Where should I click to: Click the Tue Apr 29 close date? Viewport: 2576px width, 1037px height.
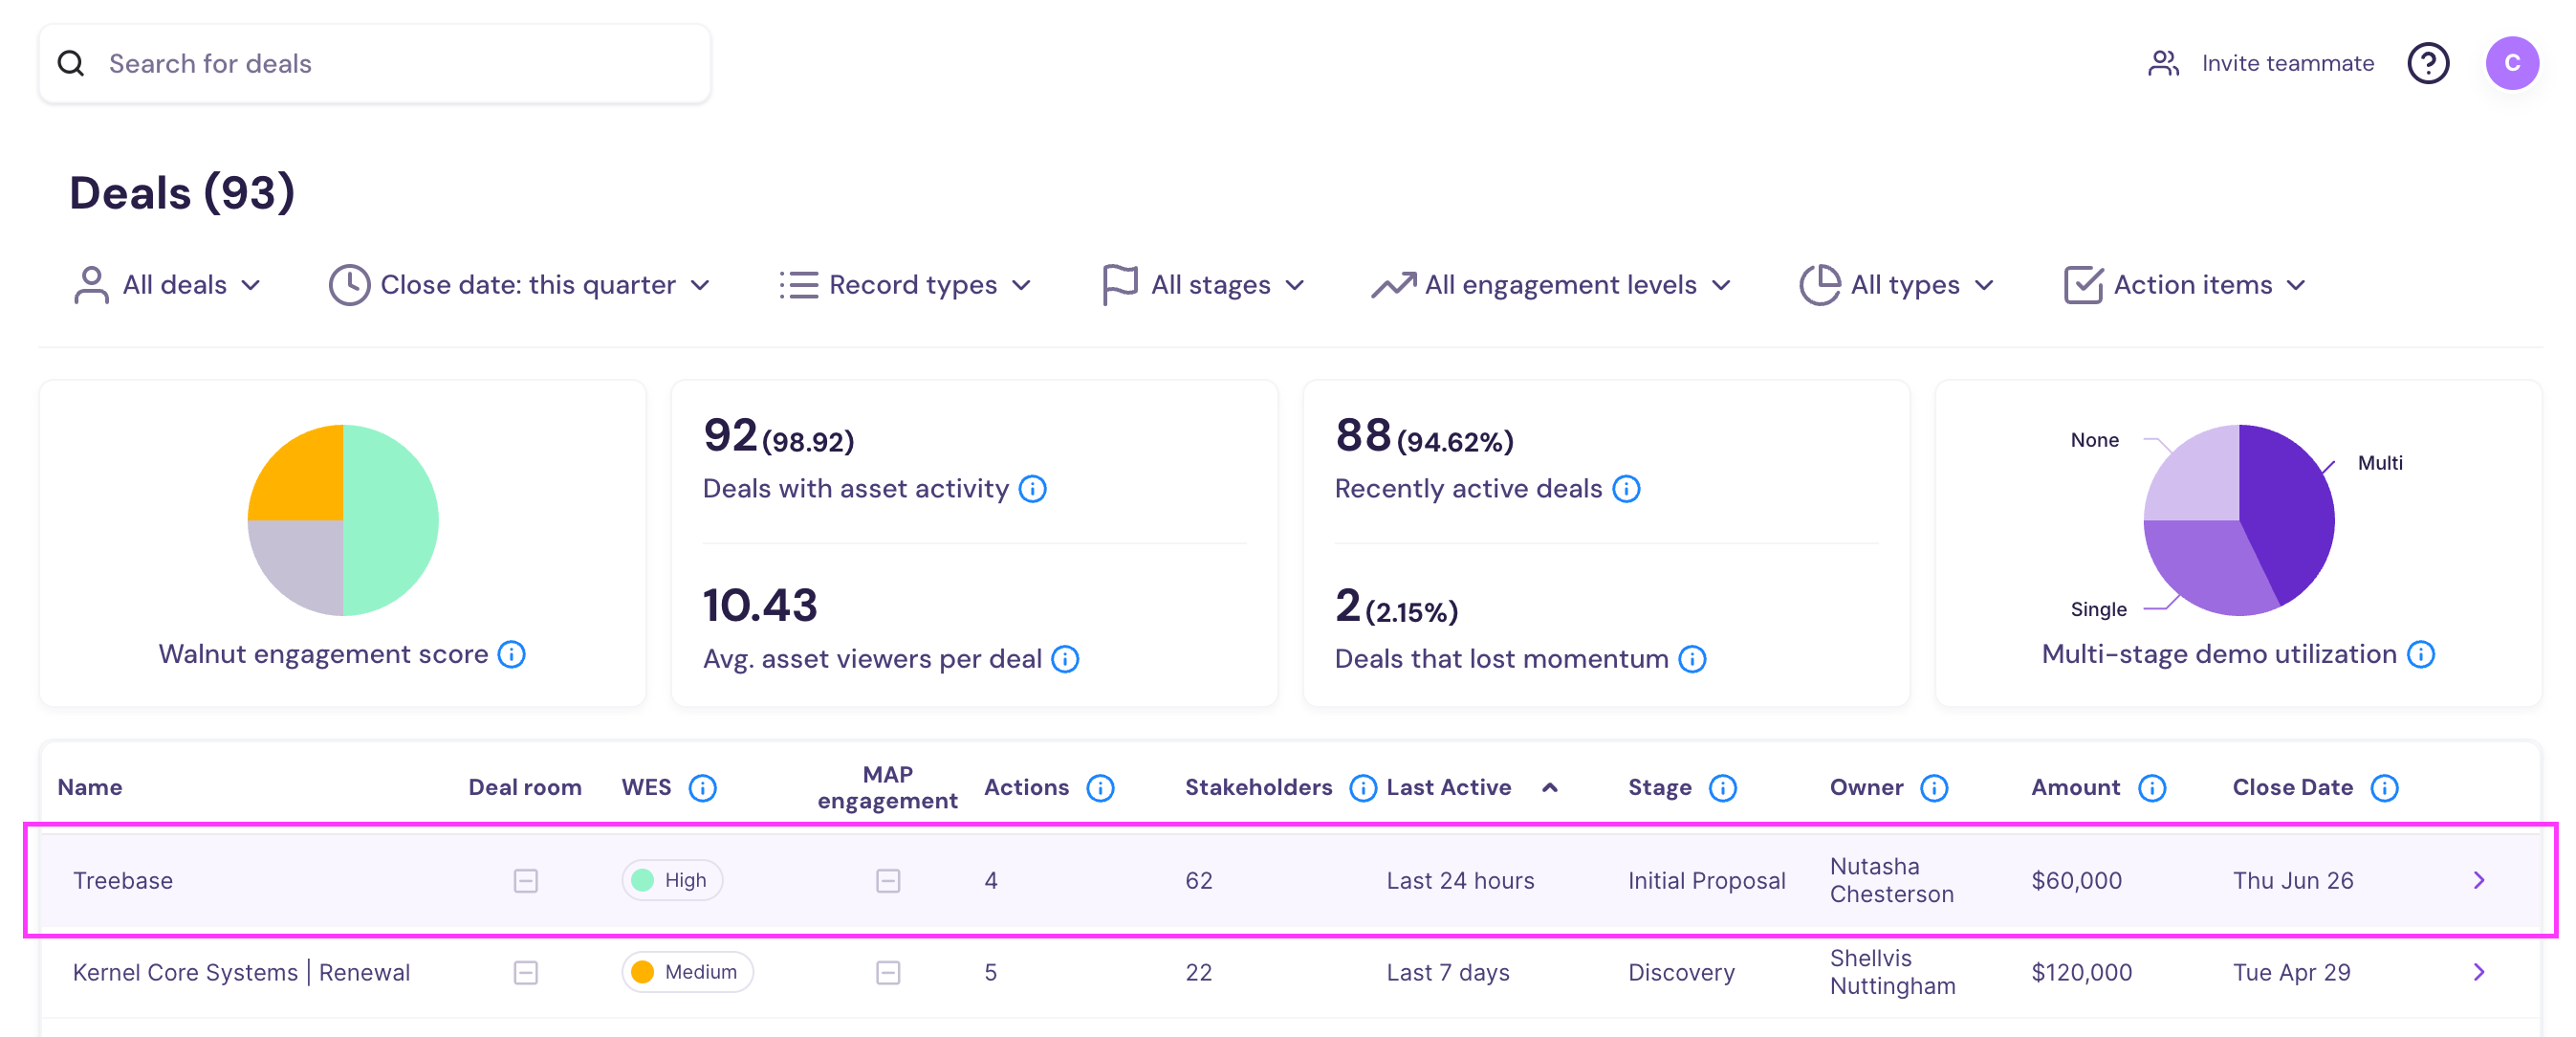pyautogui.click(x=2291, y=973)
